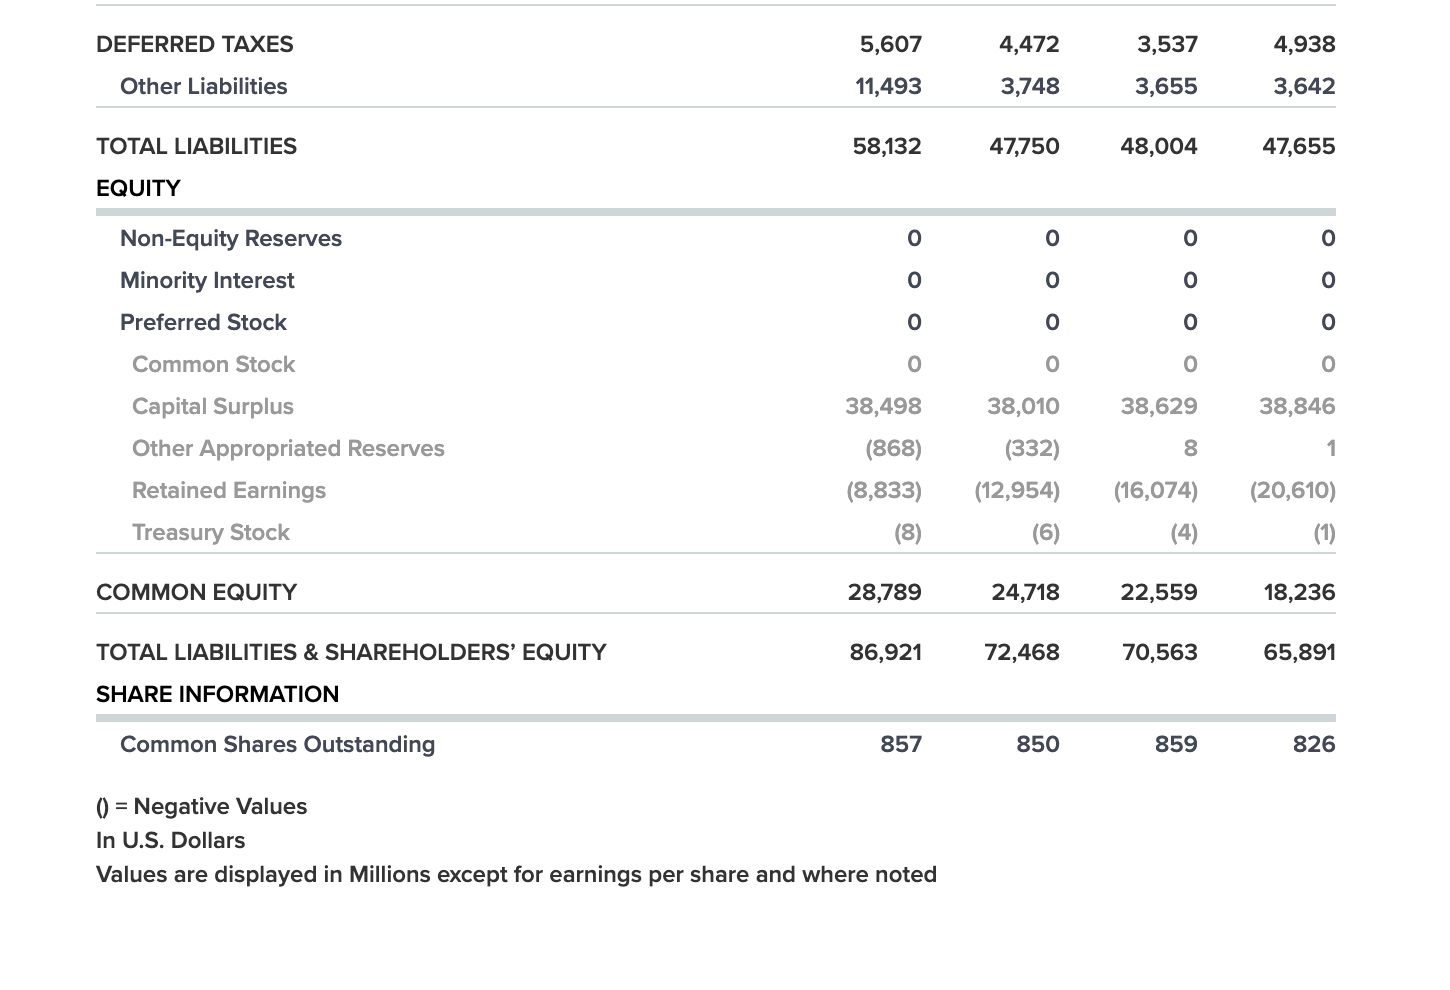Click total liabilities value 47,655
1450x990 pixels.
coord(1299,146)
